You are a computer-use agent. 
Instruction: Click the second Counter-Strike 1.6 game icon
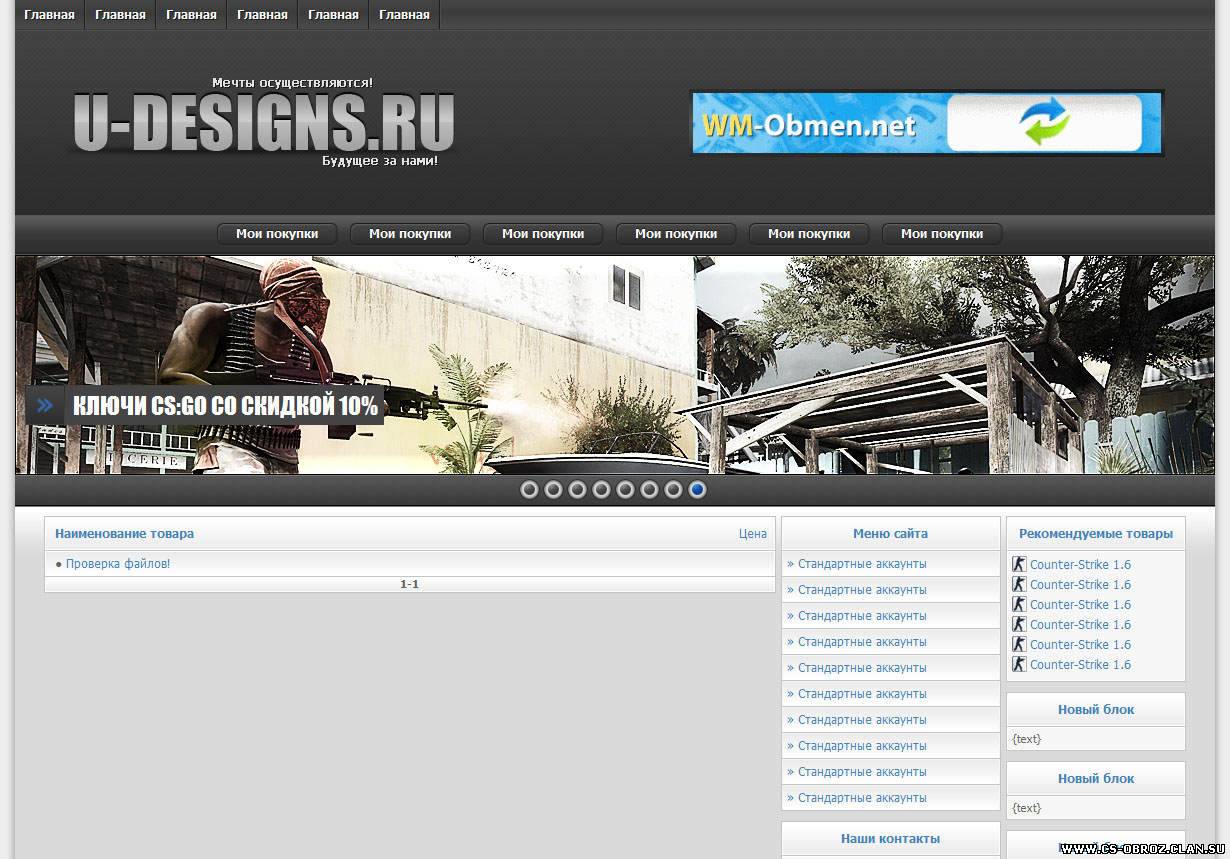coord(1019,584)
